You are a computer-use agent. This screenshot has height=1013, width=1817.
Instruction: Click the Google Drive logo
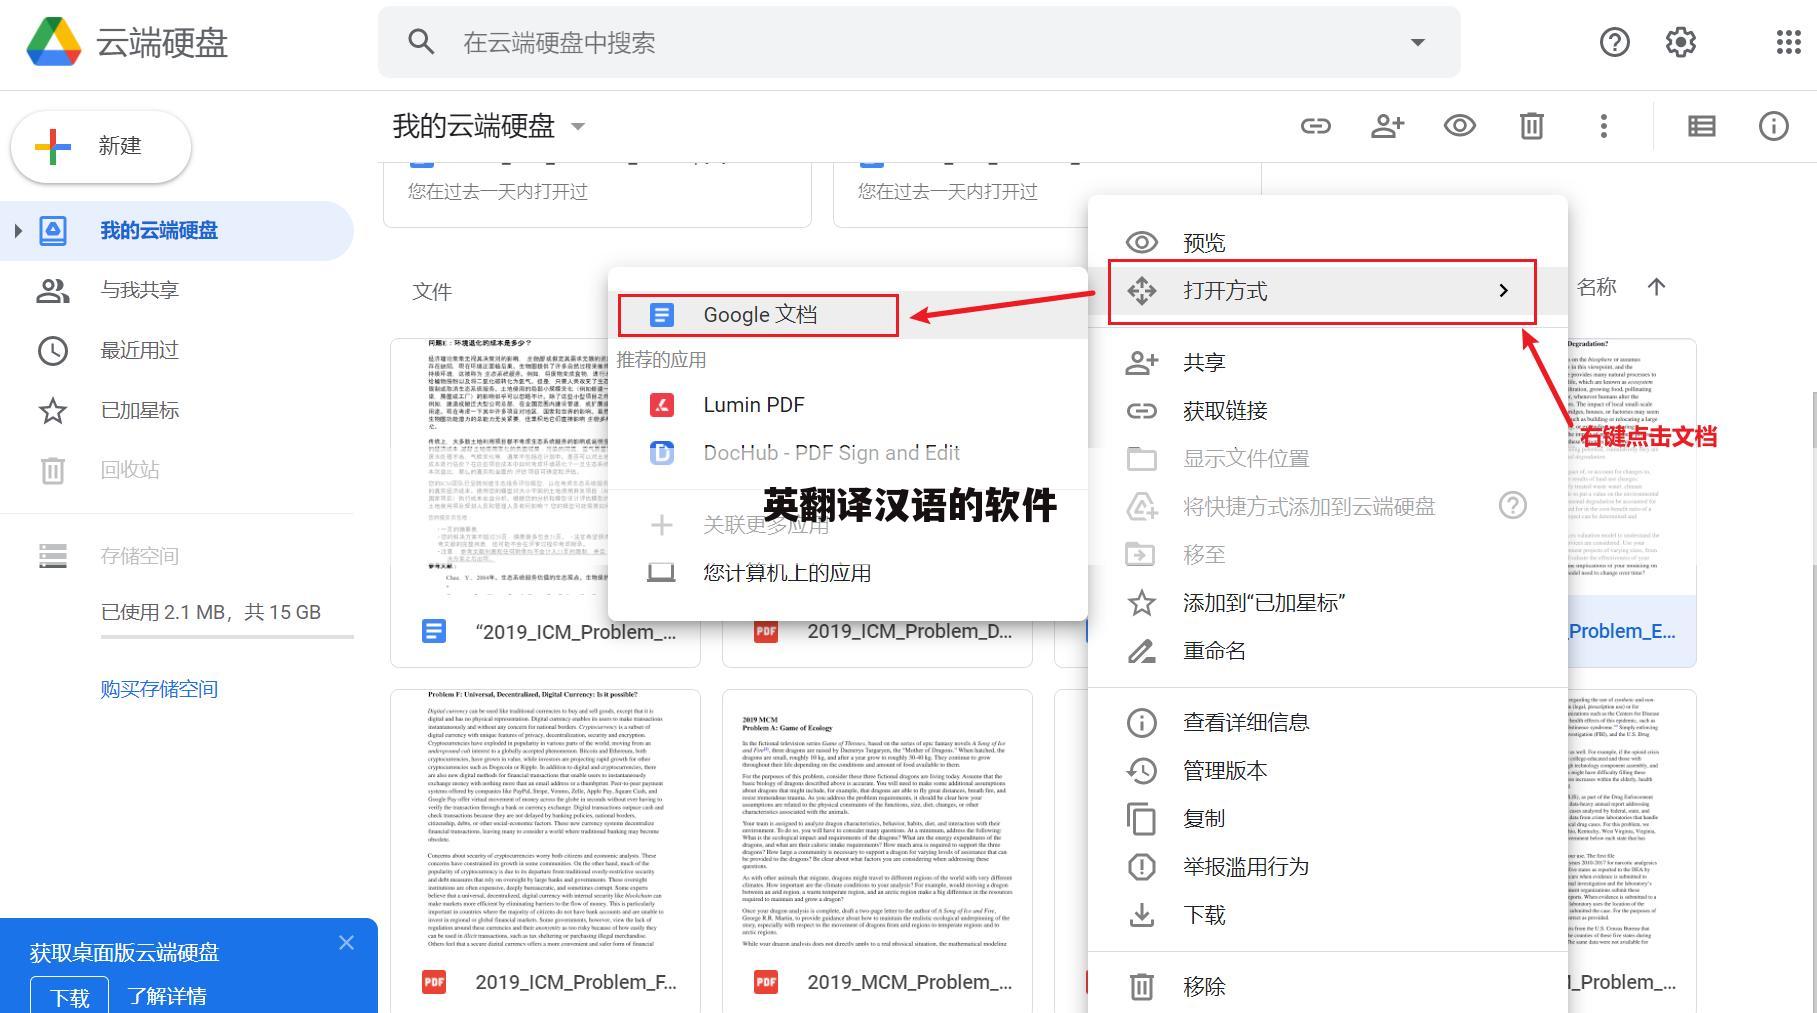point(54,42)
